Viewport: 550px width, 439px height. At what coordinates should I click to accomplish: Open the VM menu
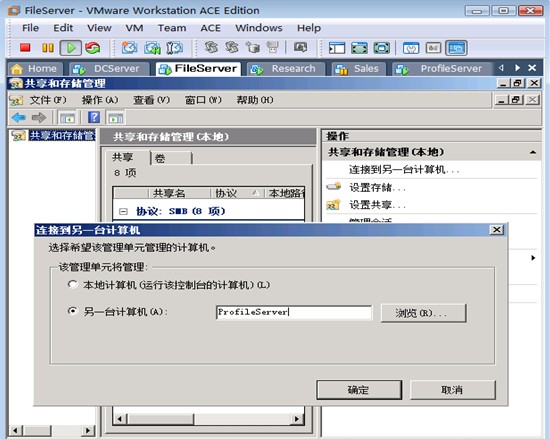[134, 28]
